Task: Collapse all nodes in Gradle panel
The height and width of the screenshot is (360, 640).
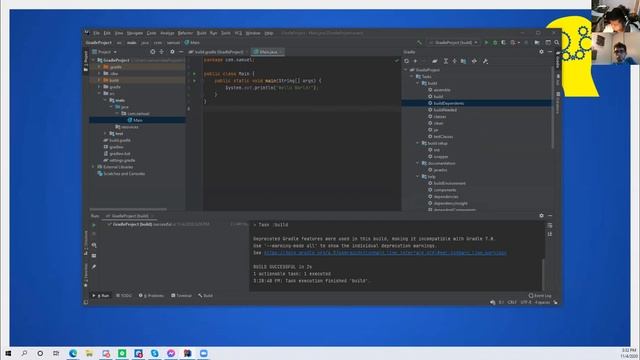Action: point(454,61)
